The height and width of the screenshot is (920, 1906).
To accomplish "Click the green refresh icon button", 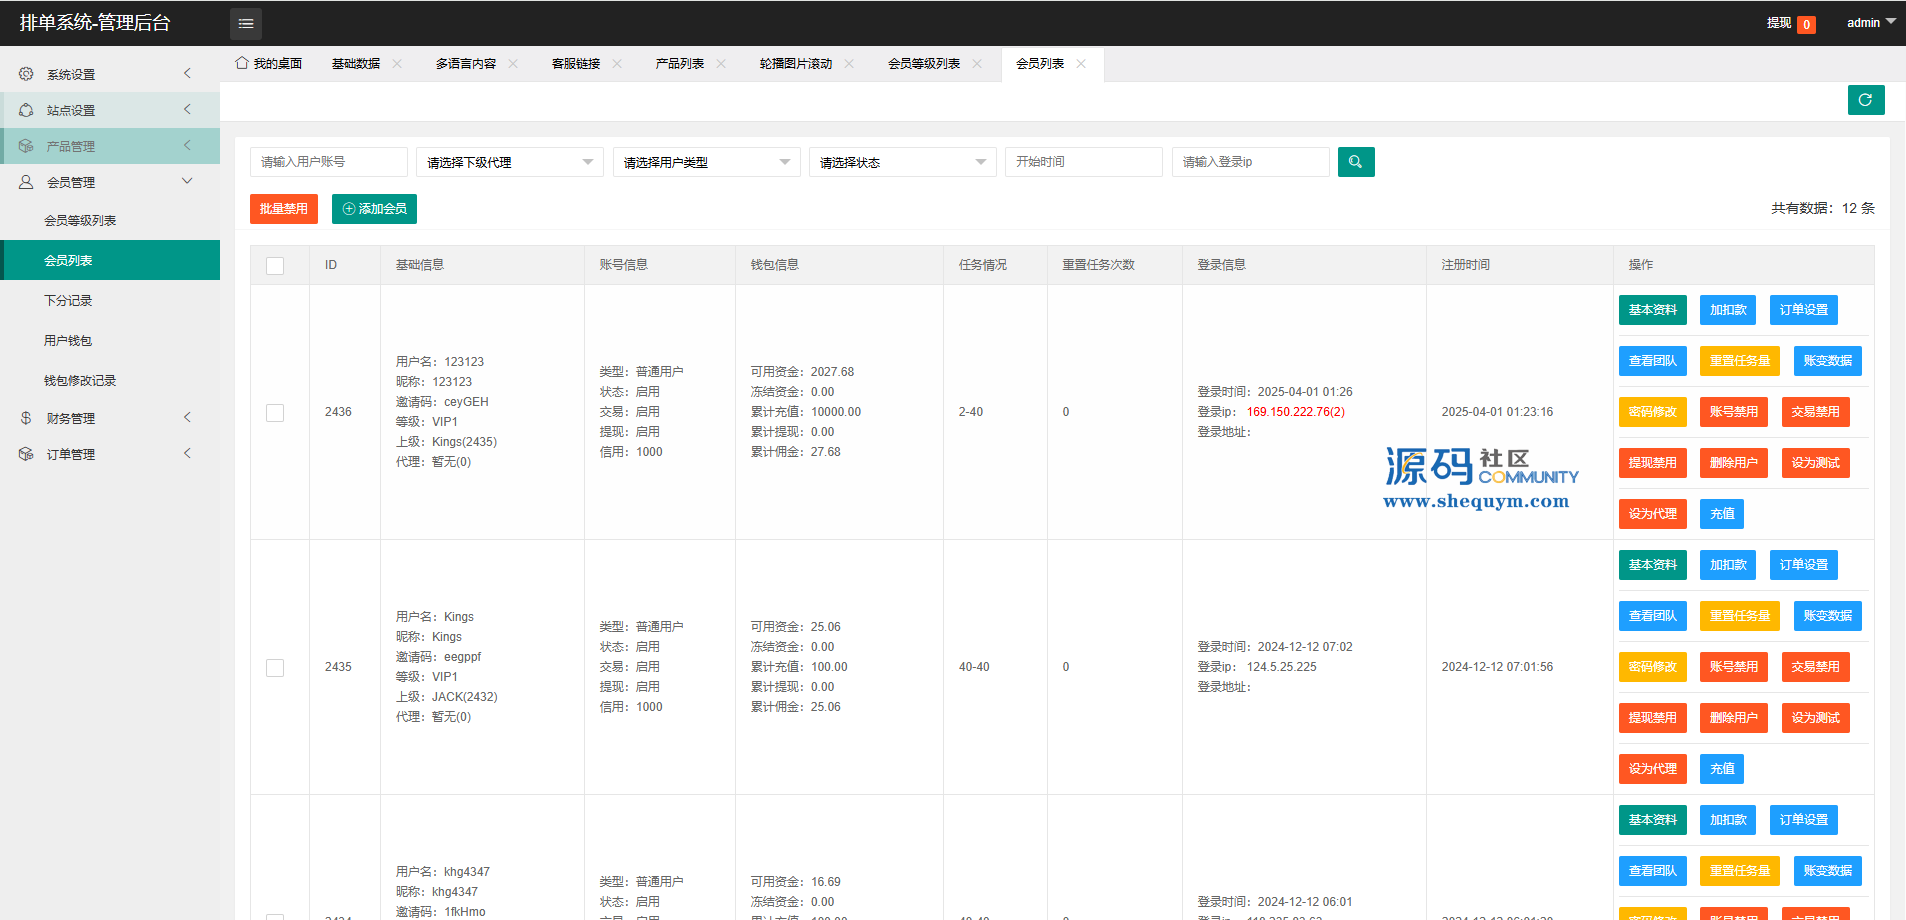I will point(1865,100).
